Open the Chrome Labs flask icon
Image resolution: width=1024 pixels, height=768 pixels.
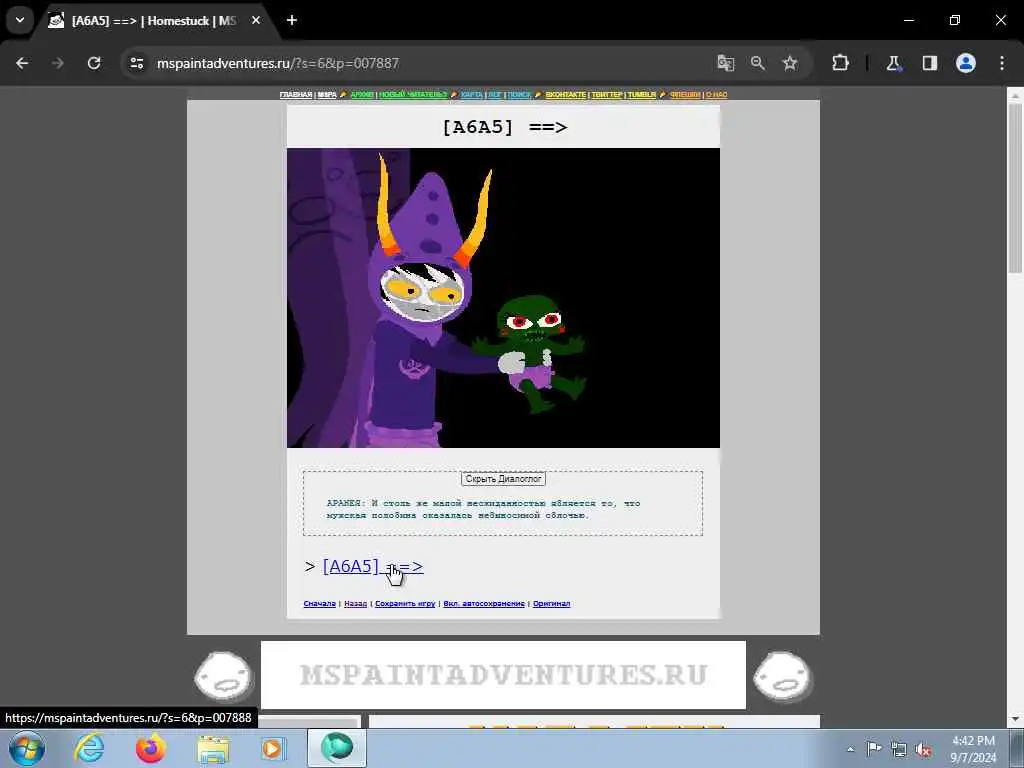[893, 63]
